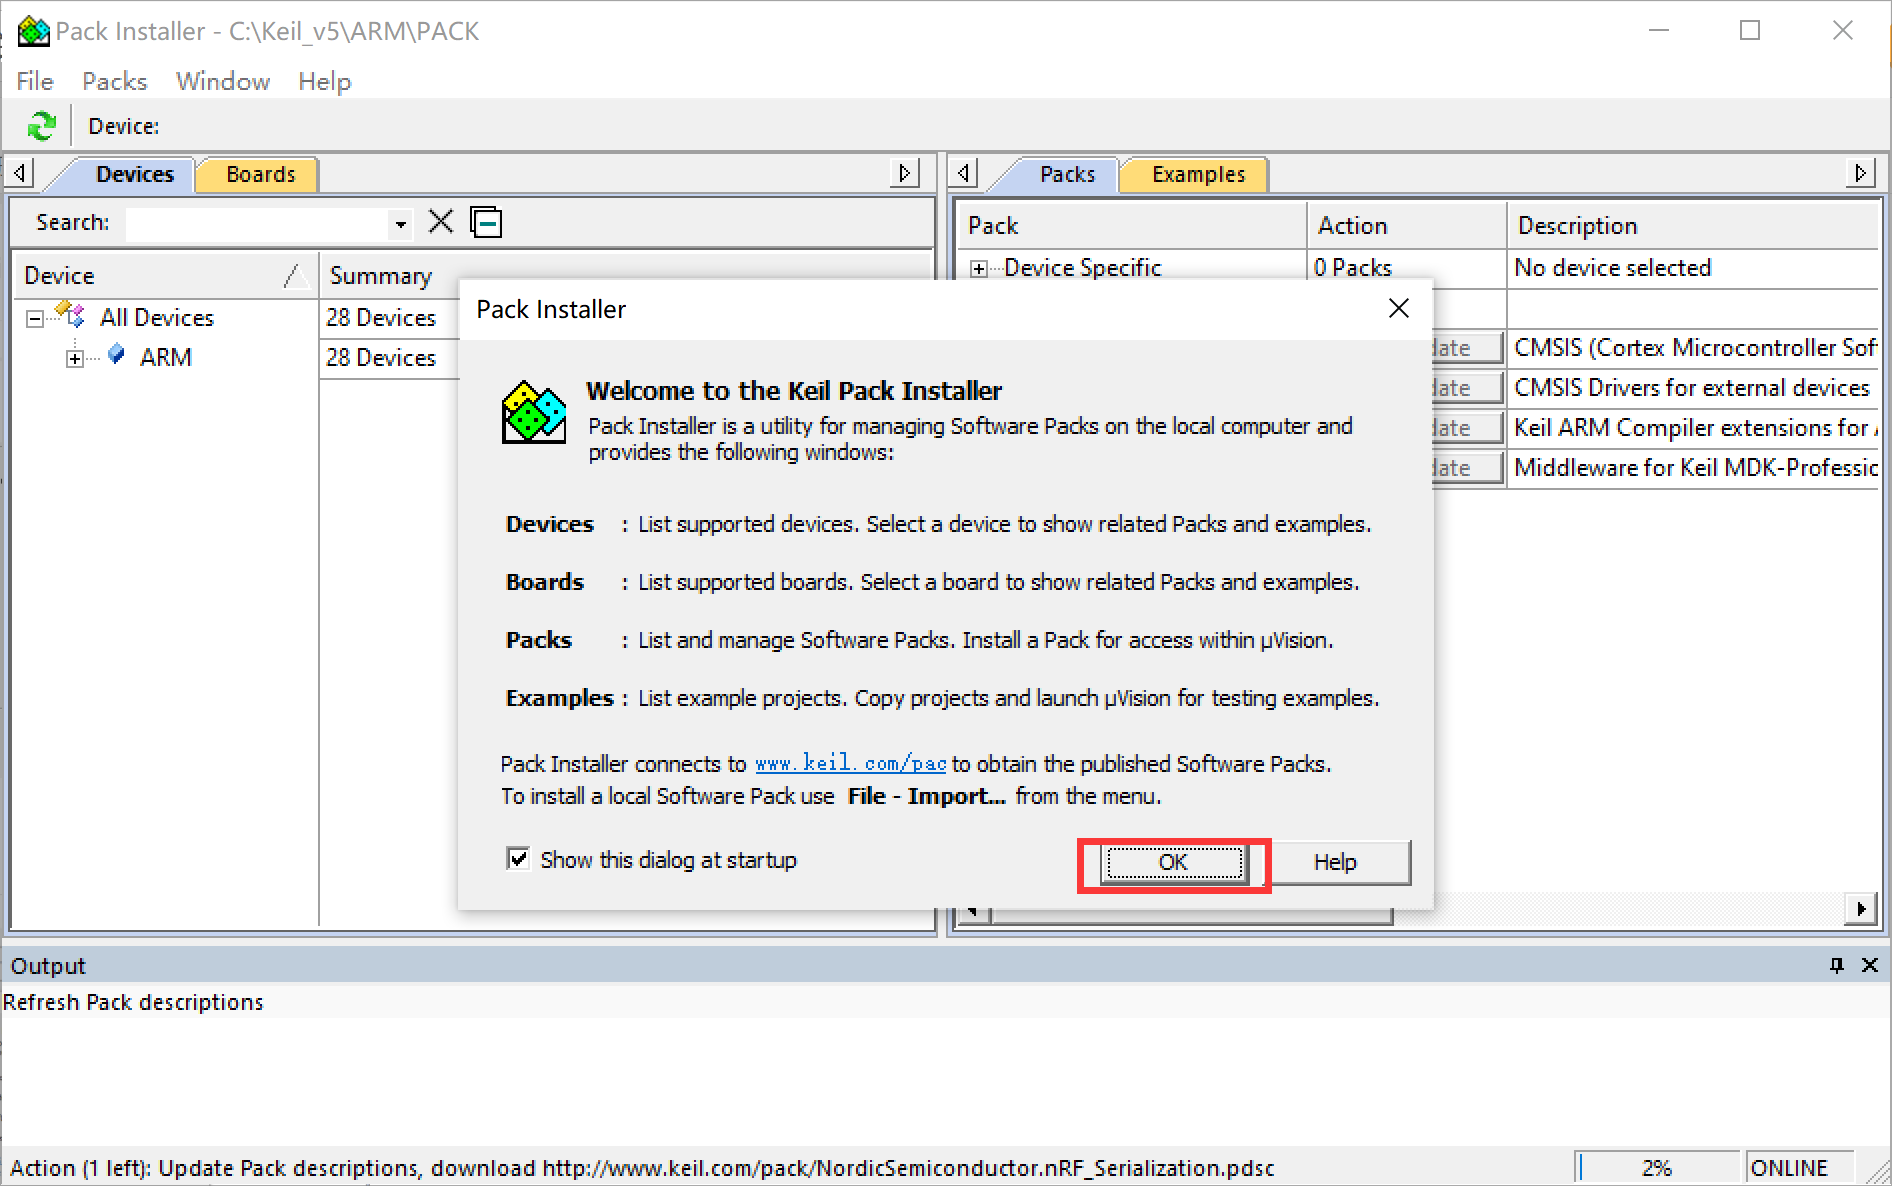Click the collapse all tree icon beside search
Screen dimensions: 1892x1186
tap(486, 221)
